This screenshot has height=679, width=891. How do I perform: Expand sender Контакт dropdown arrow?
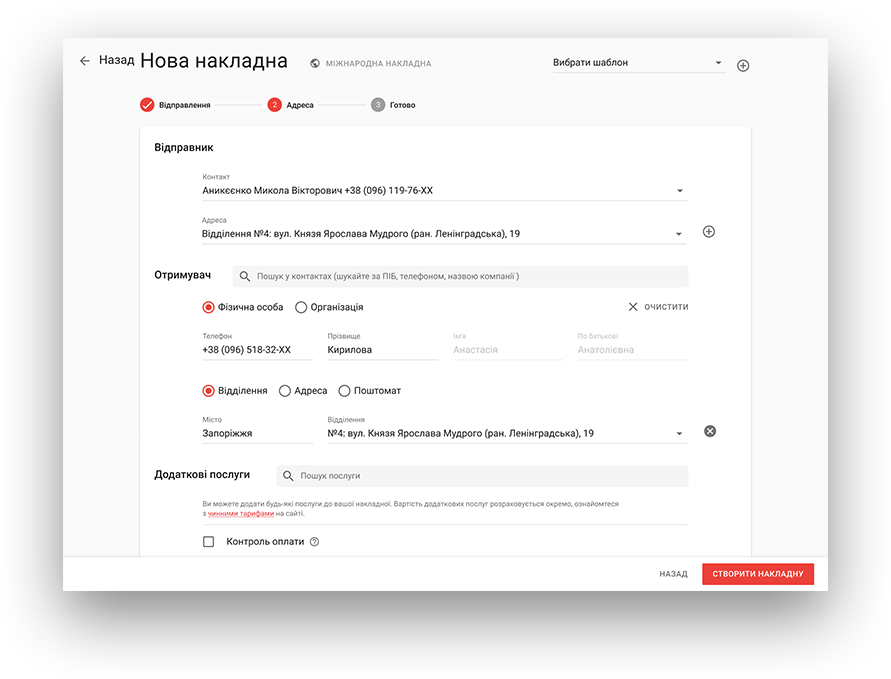(680, 191)
